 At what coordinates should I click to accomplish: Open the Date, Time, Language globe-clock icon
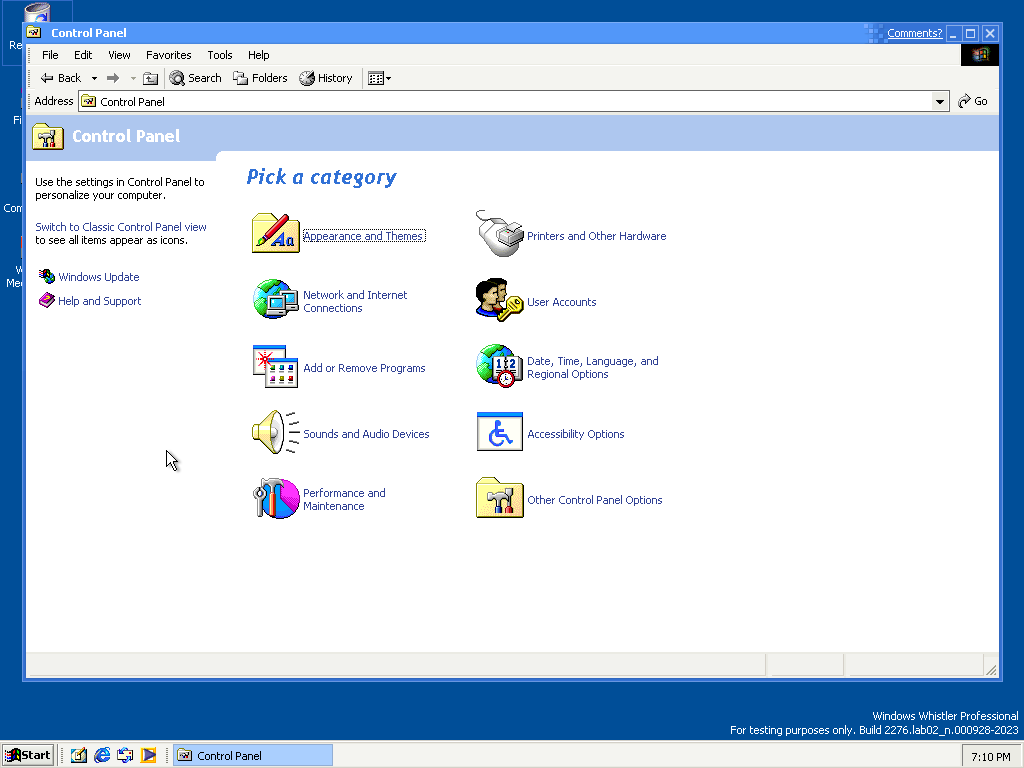(x=500, y=366)
